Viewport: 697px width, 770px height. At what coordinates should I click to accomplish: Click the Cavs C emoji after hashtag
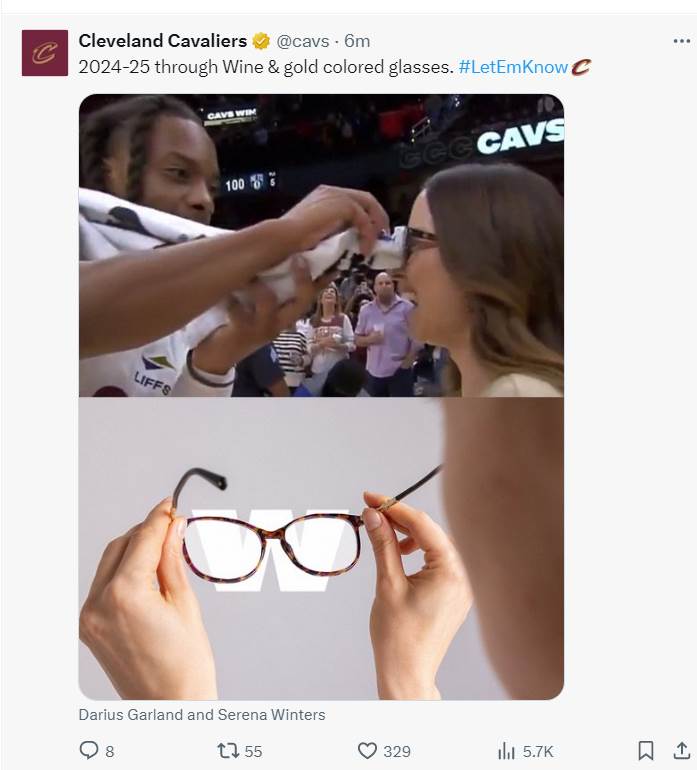click(x=581, y=67)
